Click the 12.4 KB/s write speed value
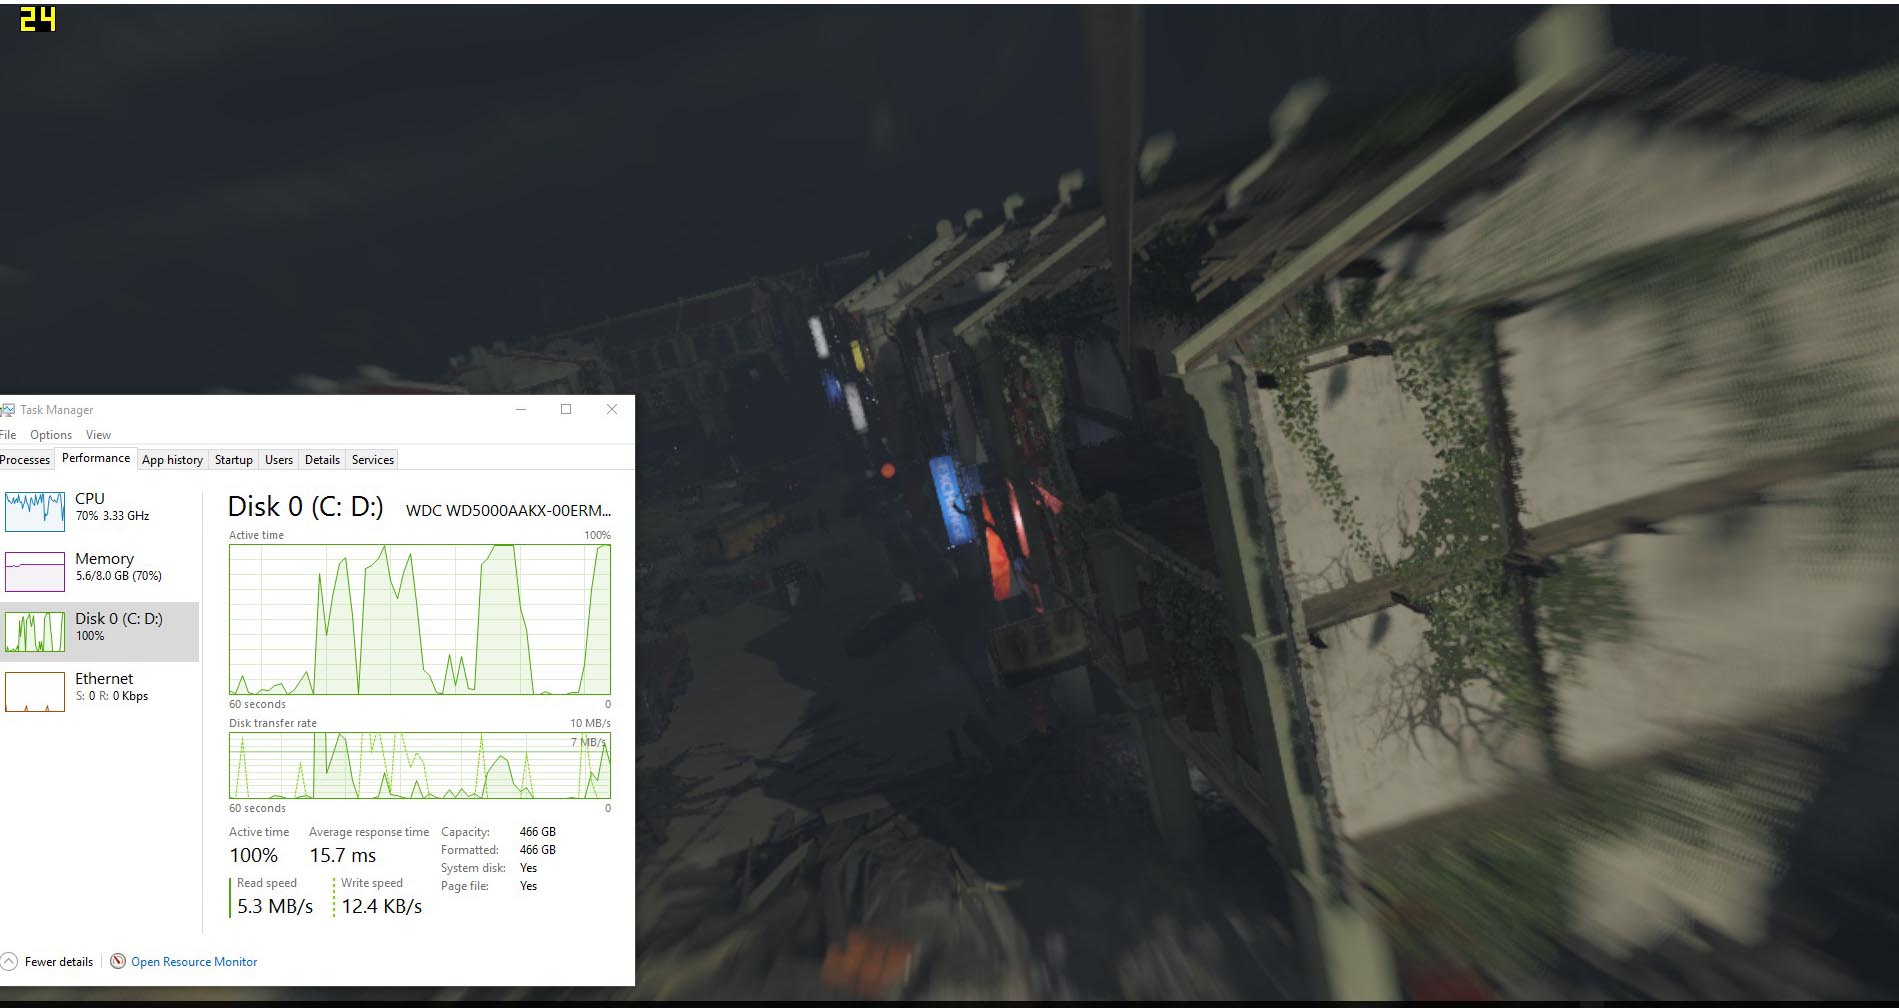1899x1008 pixels. point(382,907)
